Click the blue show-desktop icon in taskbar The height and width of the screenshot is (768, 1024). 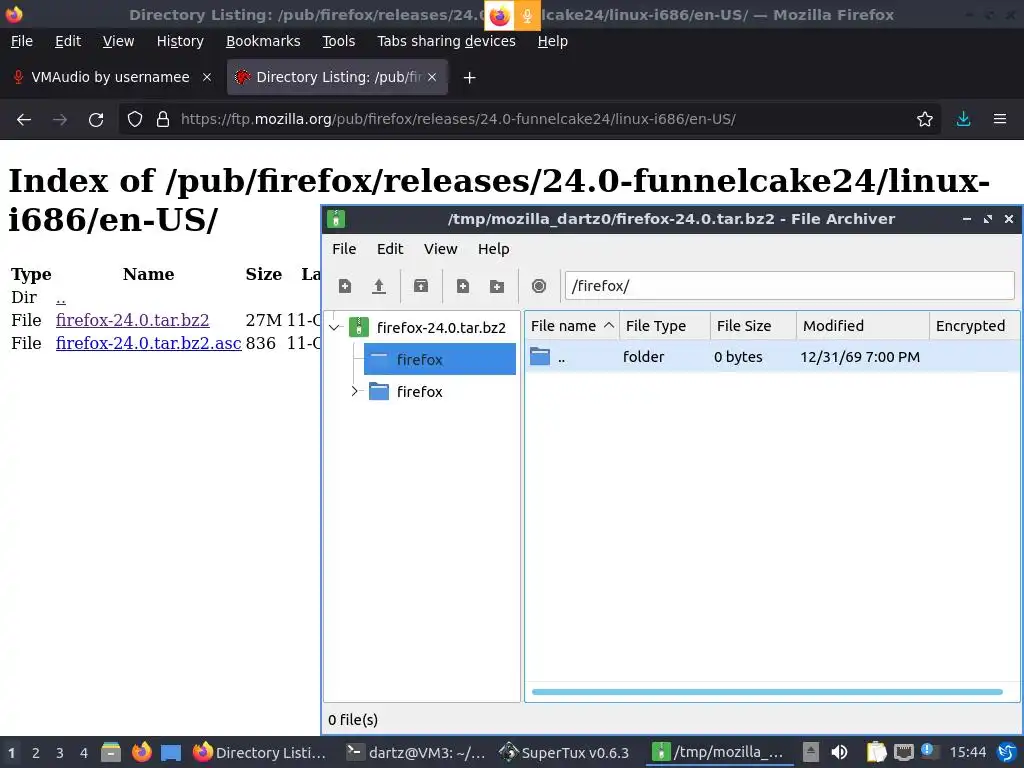coord(171,752)
